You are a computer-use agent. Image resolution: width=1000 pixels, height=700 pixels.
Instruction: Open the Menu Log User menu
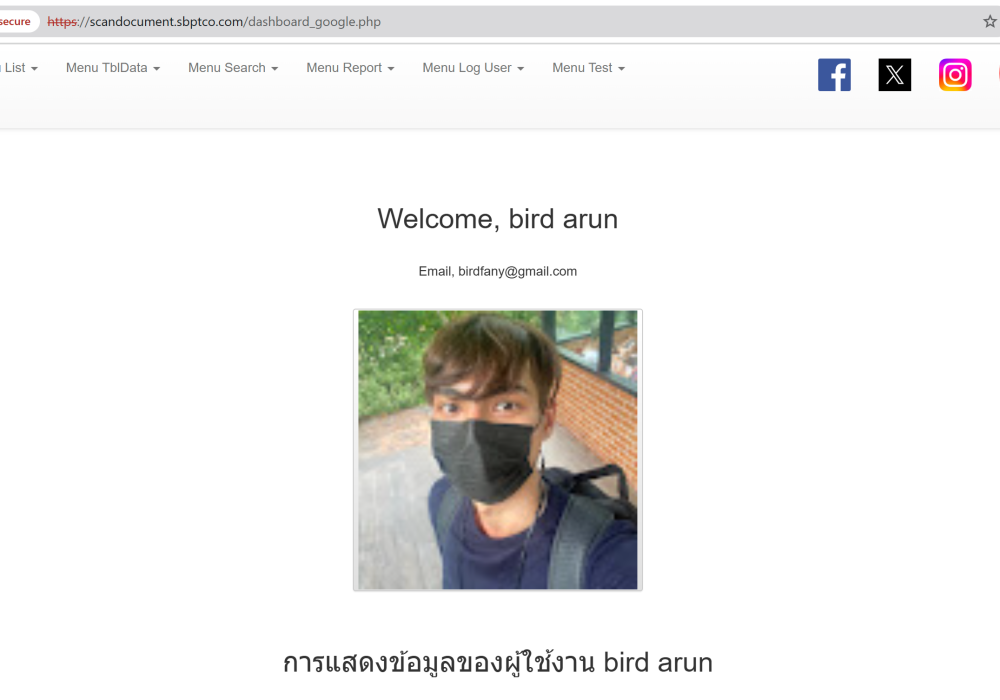click(473, 68)
